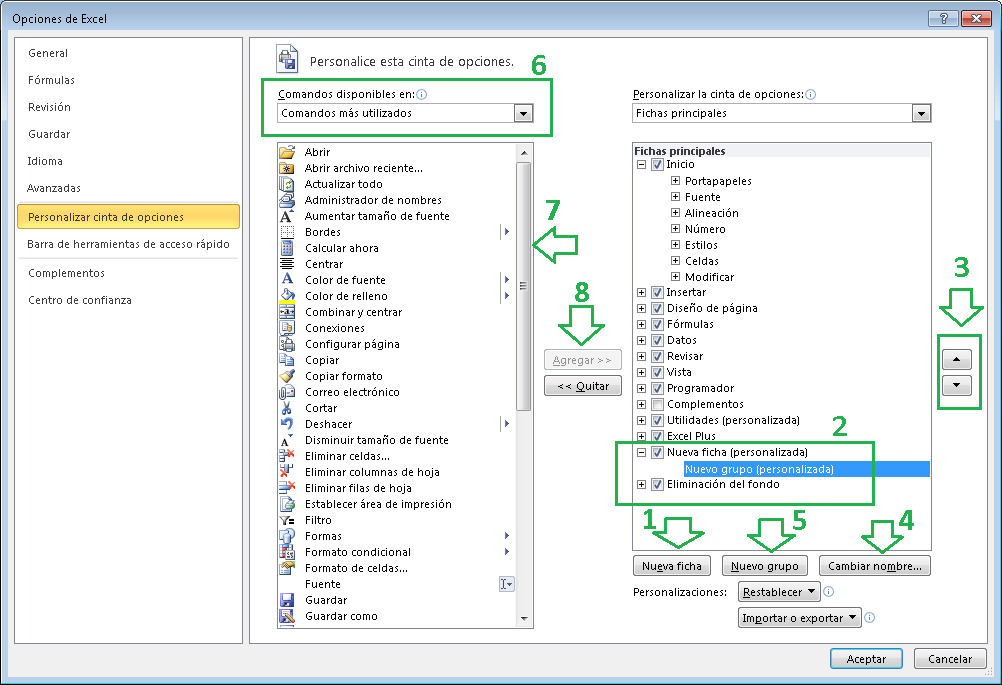
Task: Click the Nuevo grupo button
Action: (764, 566)
